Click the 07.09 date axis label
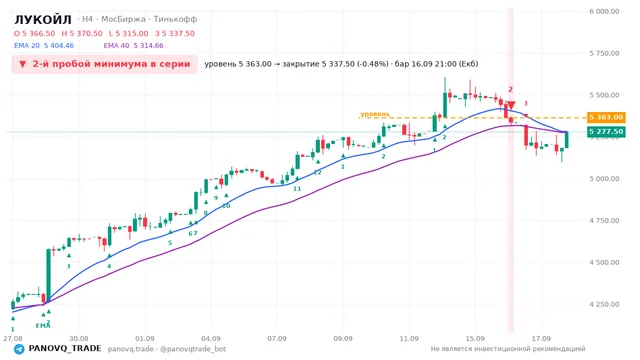 (277, 338)
